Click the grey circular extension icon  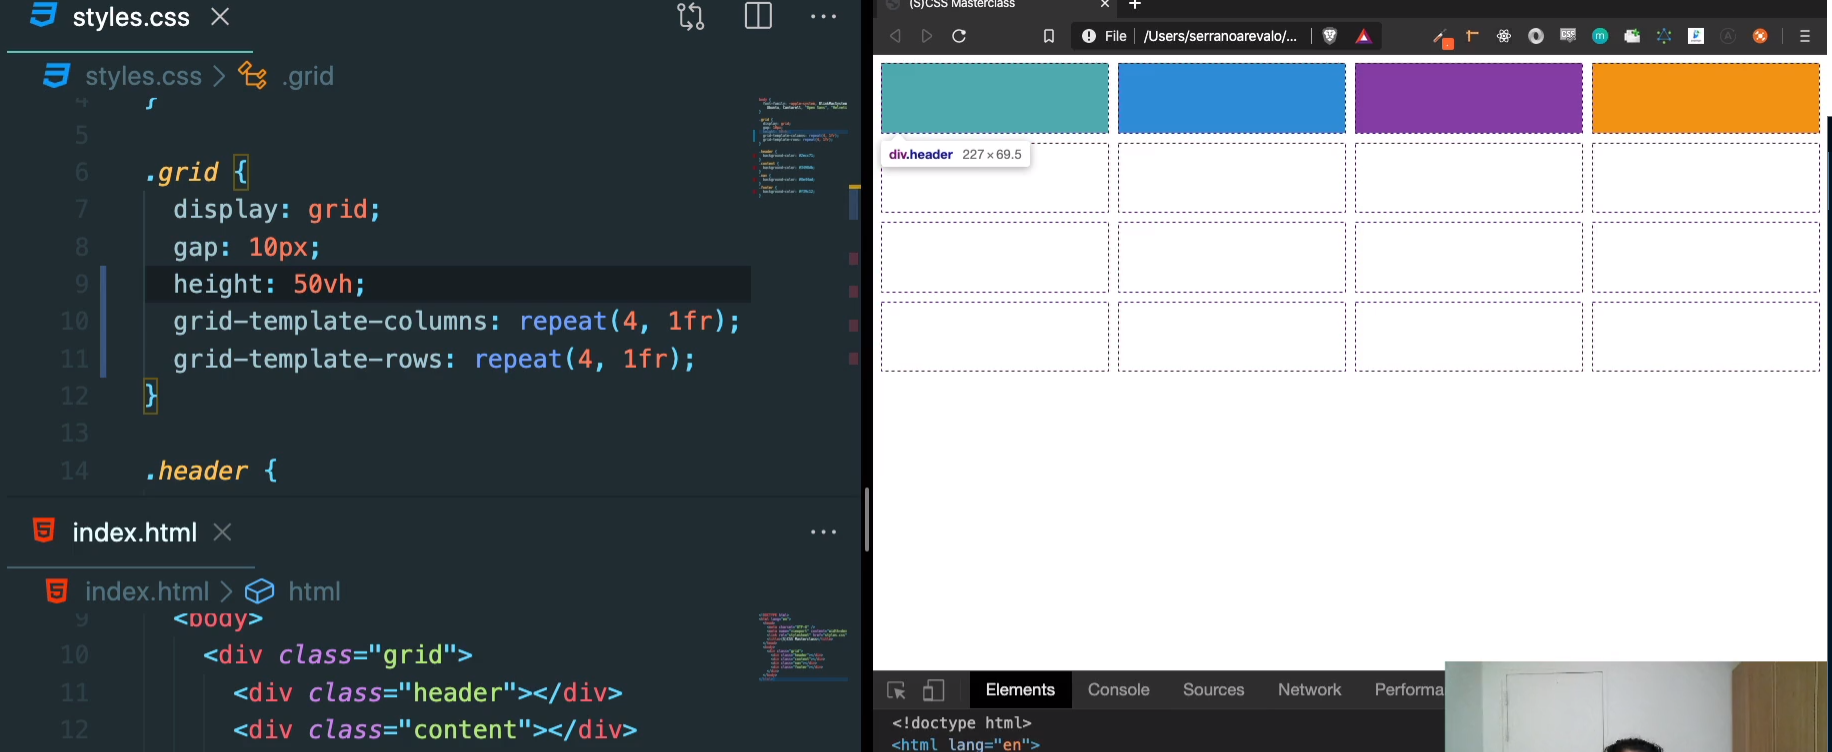click(x=1536, y=36)
